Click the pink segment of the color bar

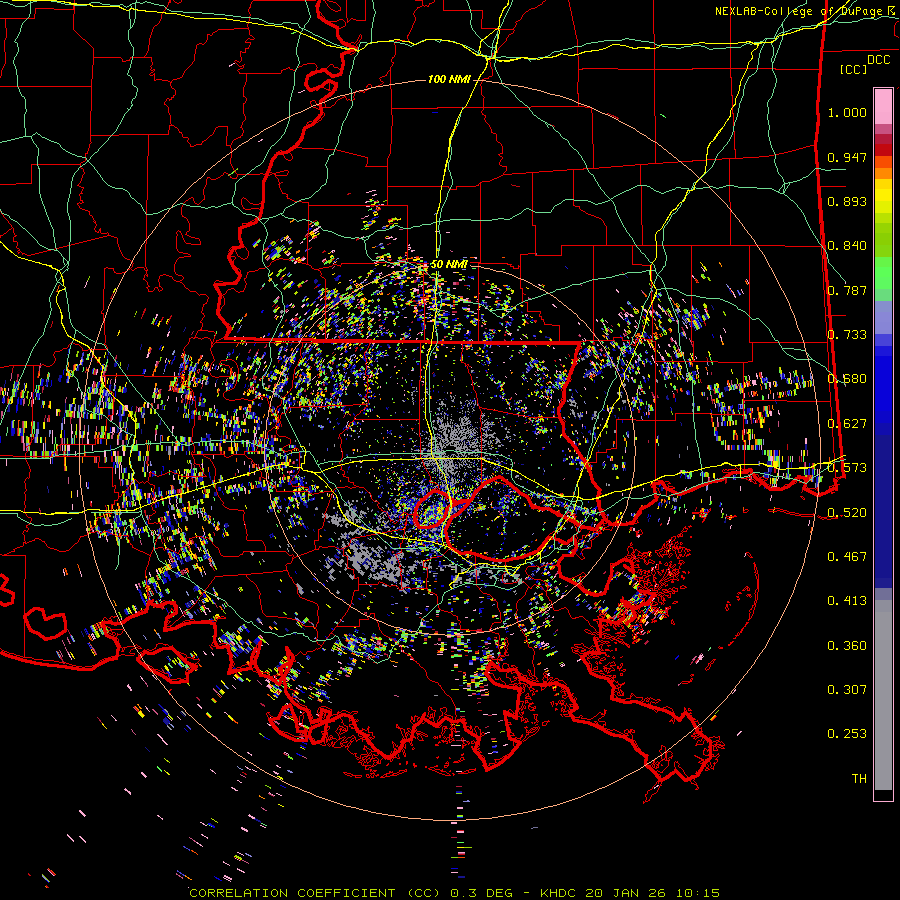[883, 107]
